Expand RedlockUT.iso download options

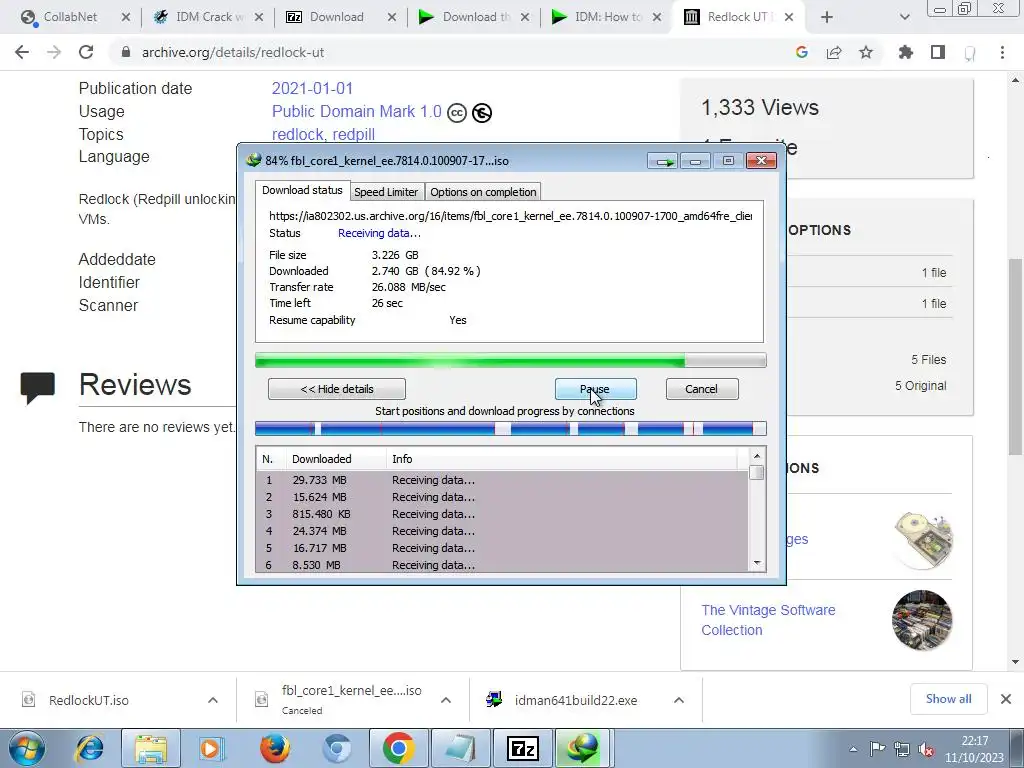coord(213,700)
